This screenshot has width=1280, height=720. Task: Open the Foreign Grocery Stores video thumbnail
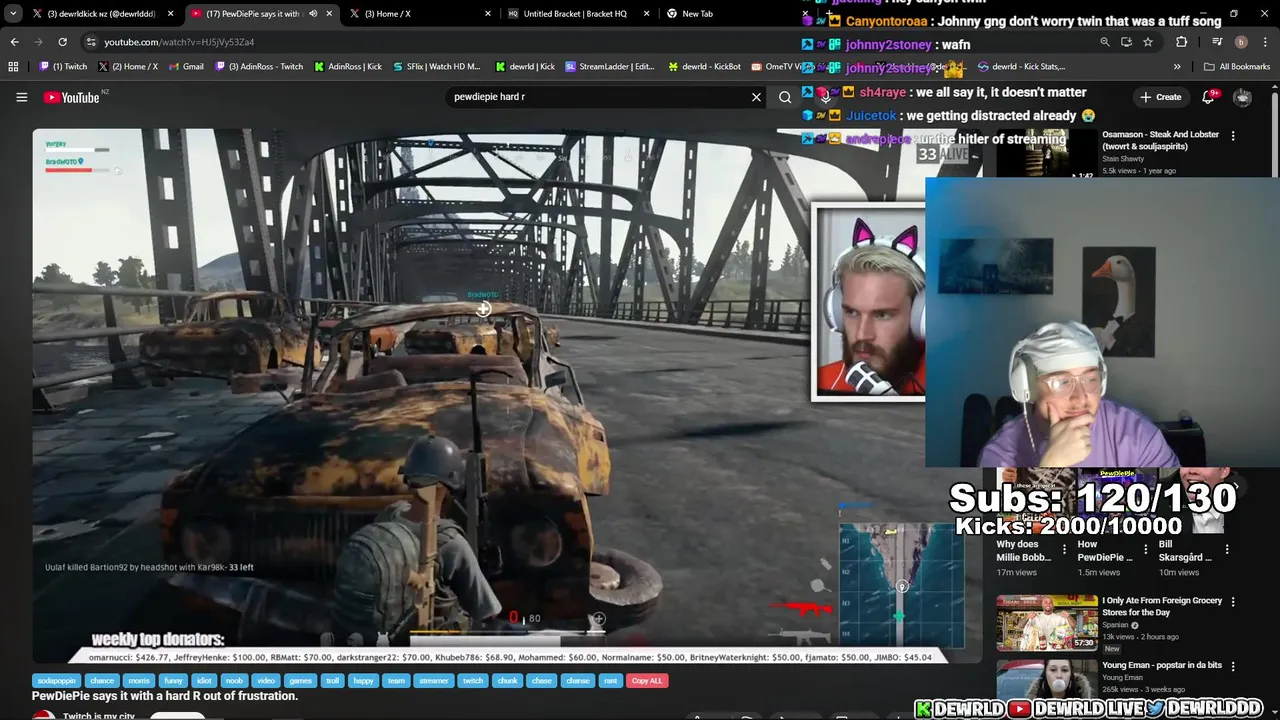(x=1046, y=623)
